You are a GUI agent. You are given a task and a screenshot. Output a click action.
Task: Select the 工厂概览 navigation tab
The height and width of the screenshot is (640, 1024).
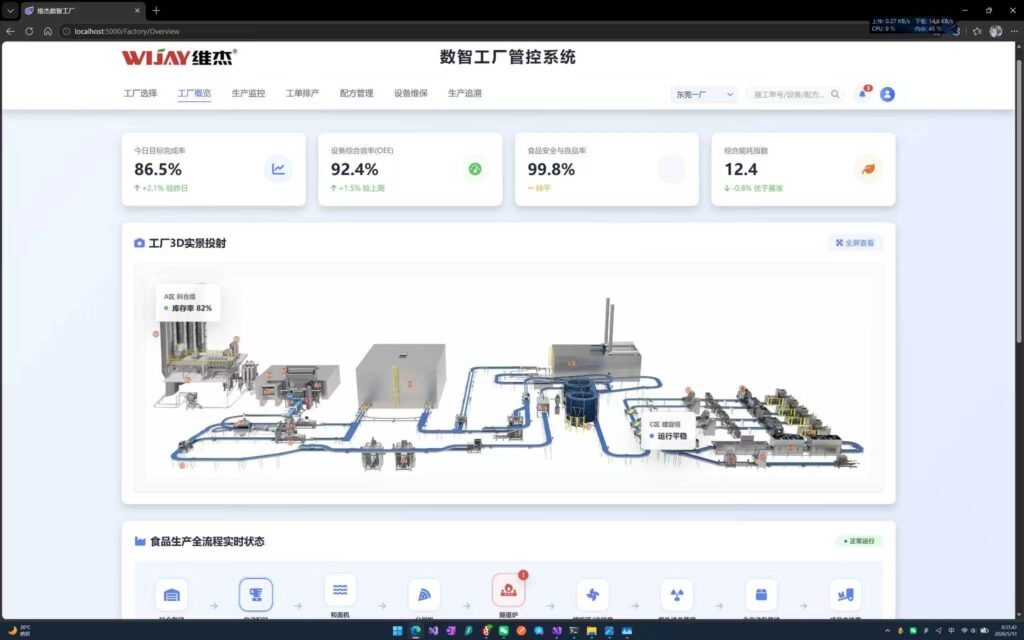coord(195,93)
